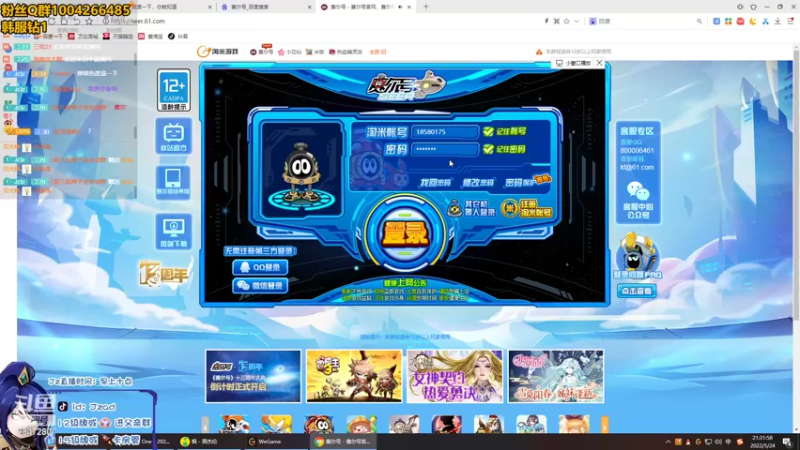The width and height of the screenshot is (800, 450).
Task: Toggle the night-mode moon extension icon
Action: [753, 21]
